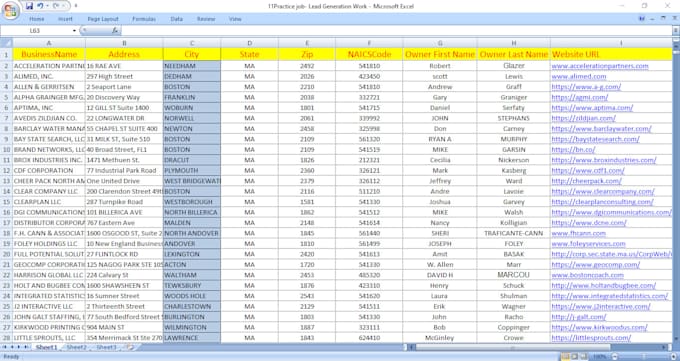Switch to Normal view in status bar
The height and width of the screenshot is (361, 680).
pos(566,357)
